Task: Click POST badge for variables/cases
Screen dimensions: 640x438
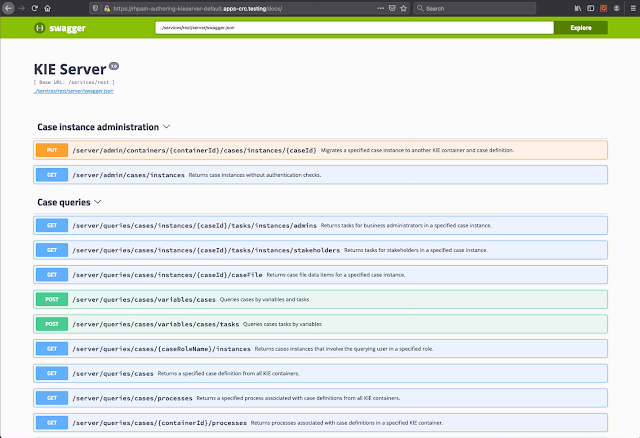Action: [52, 299]
